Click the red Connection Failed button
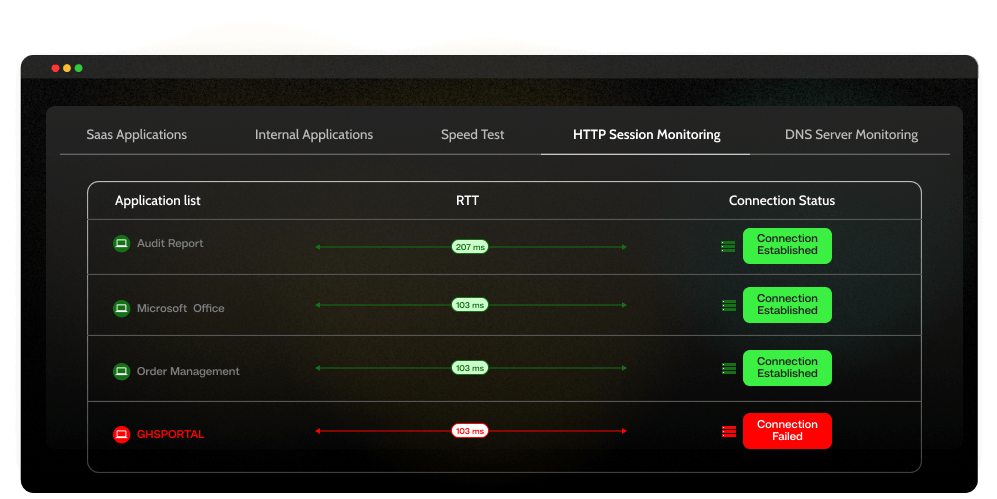 (787, 431)
